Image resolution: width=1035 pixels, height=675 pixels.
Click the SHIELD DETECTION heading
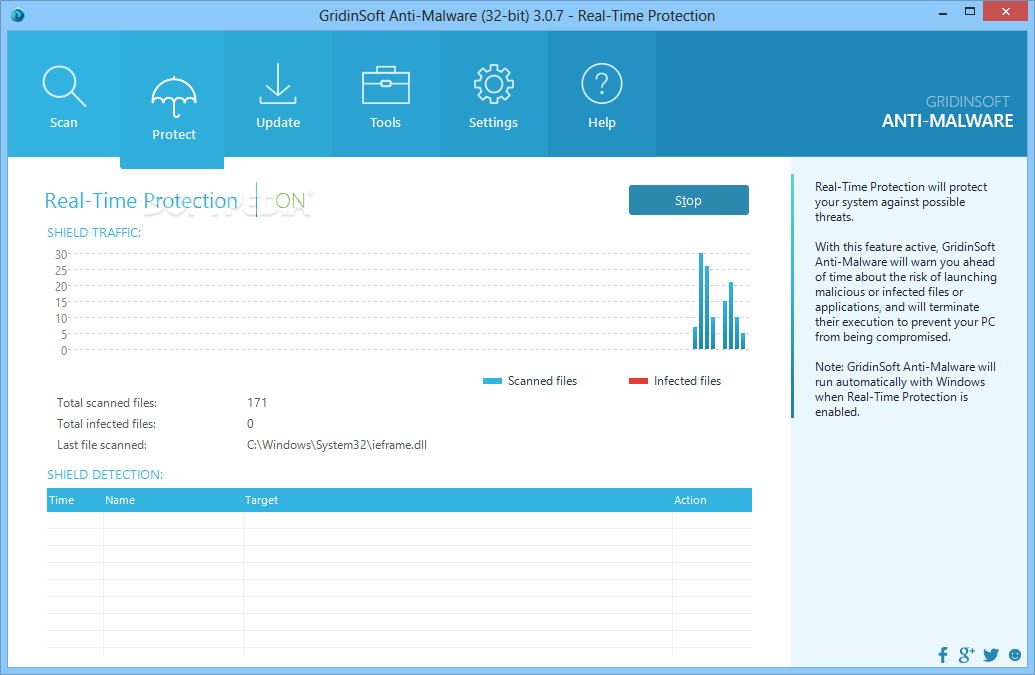pyautogui.click(x=105, y=474)
